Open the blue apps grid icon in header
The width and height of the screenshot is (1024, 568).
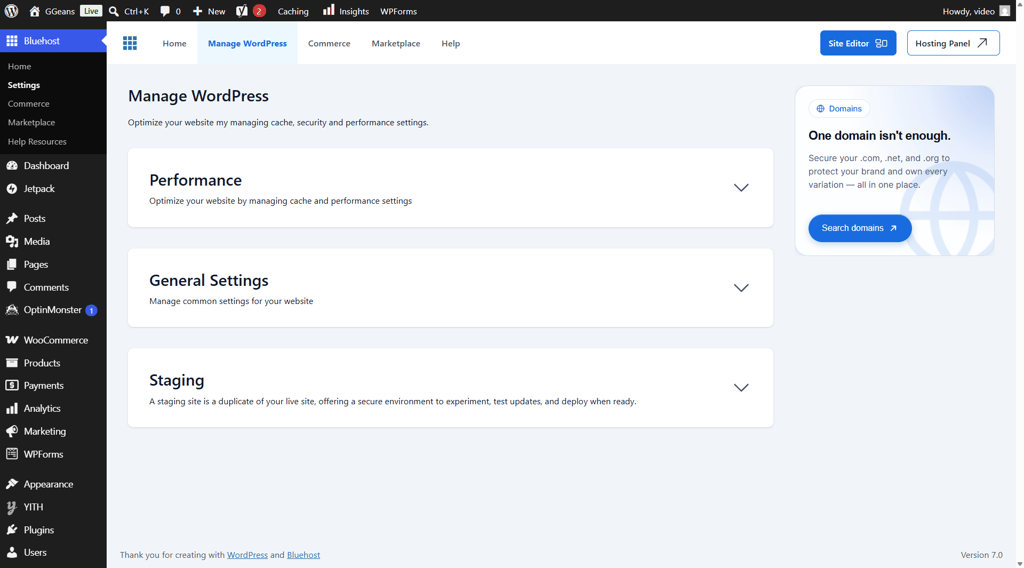130,43
